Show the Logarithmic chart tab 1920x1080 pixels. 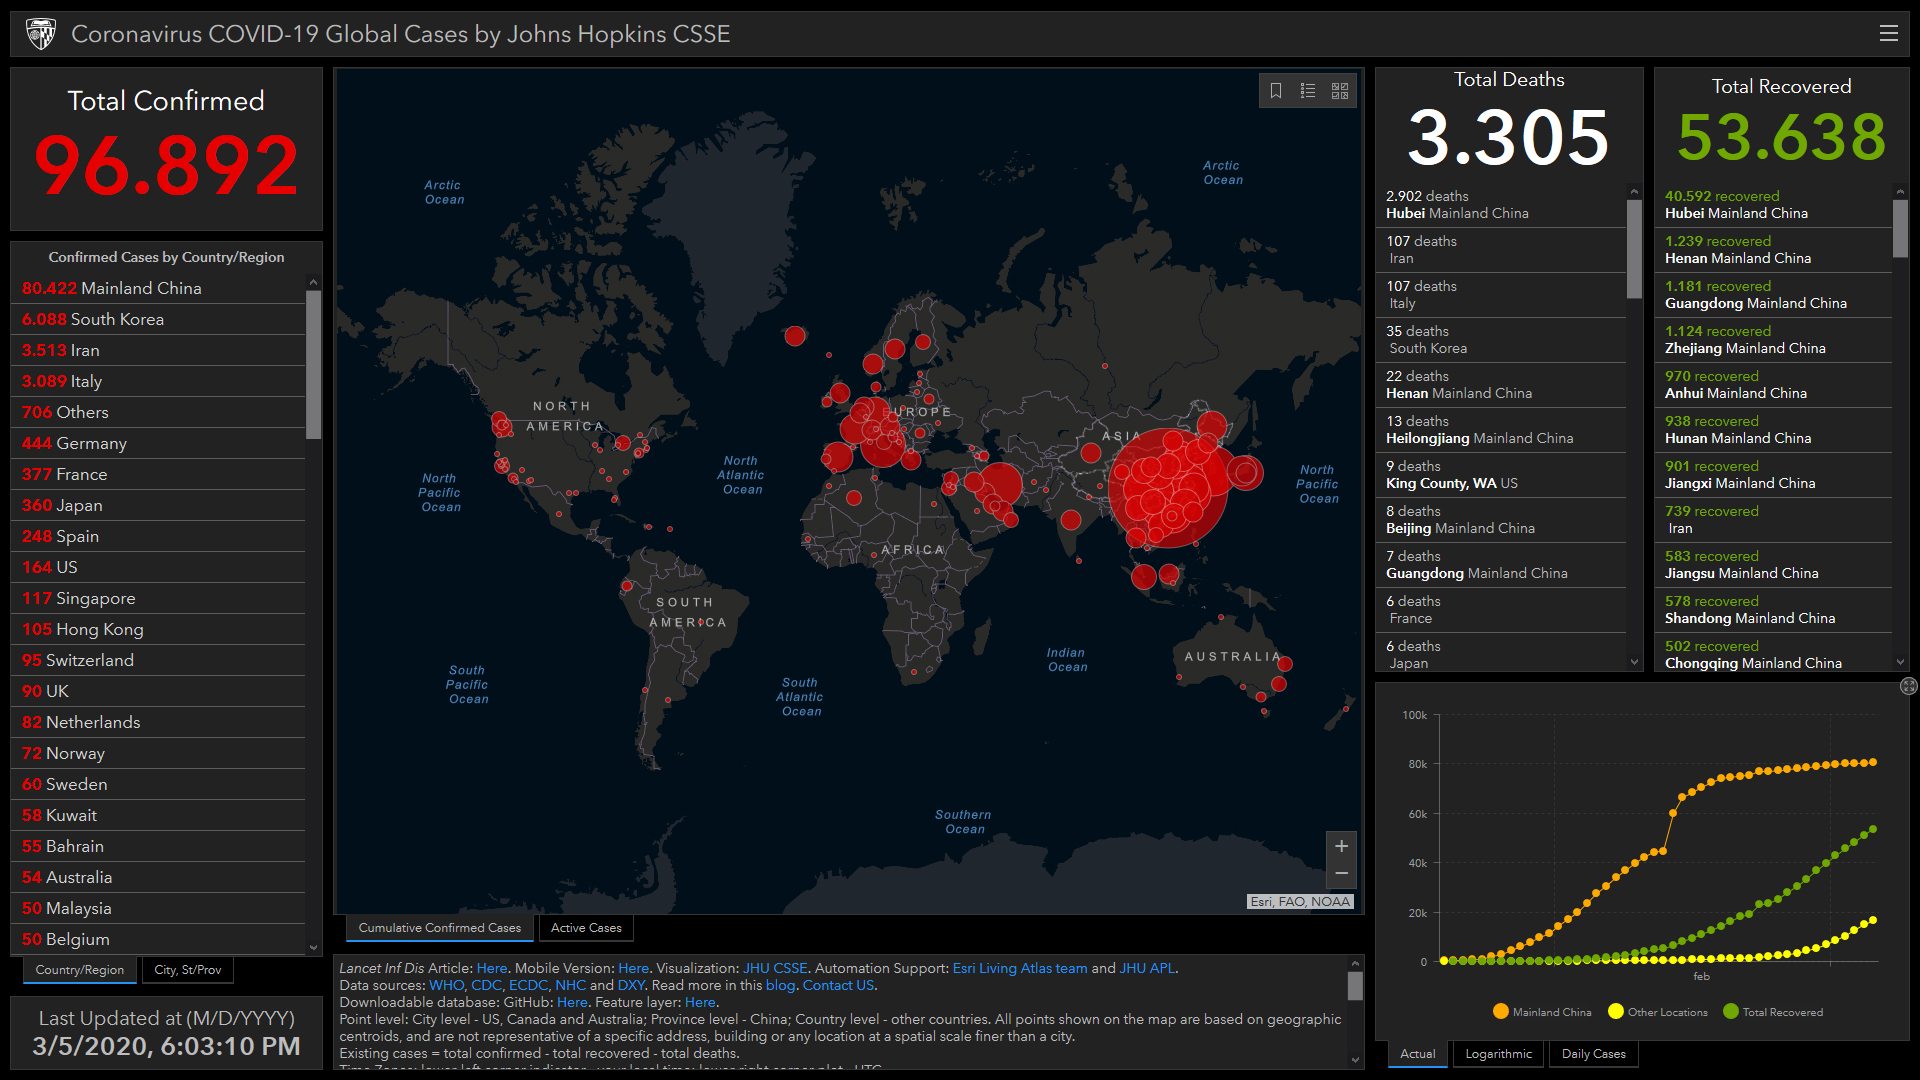[x=1498, y=1054]
